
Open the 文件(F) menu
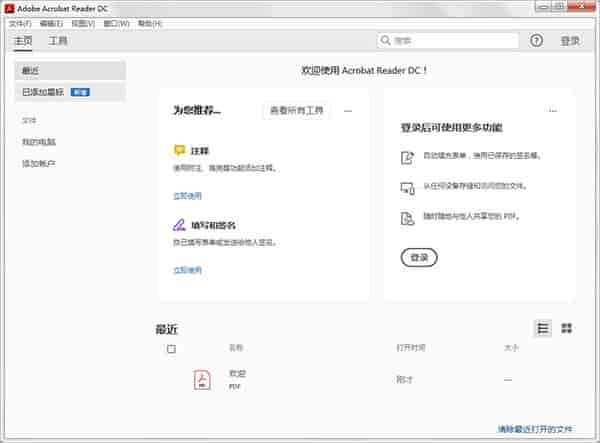tap(20, 23)
